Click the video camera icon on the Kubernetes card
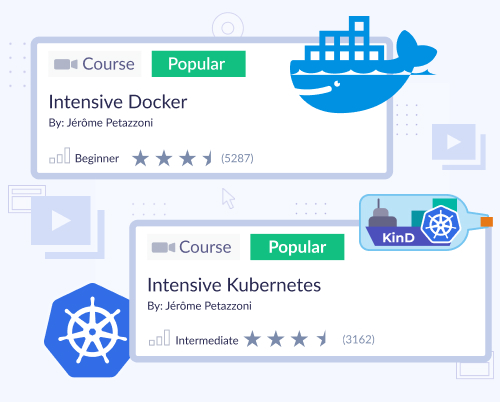This screenshot has width=500, height=402. tap(163, 247)
